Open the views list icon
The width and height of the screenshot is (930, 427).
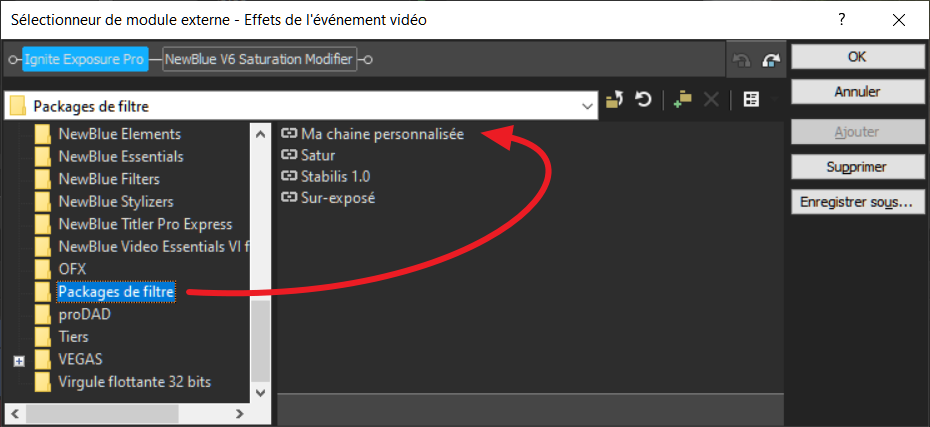pos(751,100)
